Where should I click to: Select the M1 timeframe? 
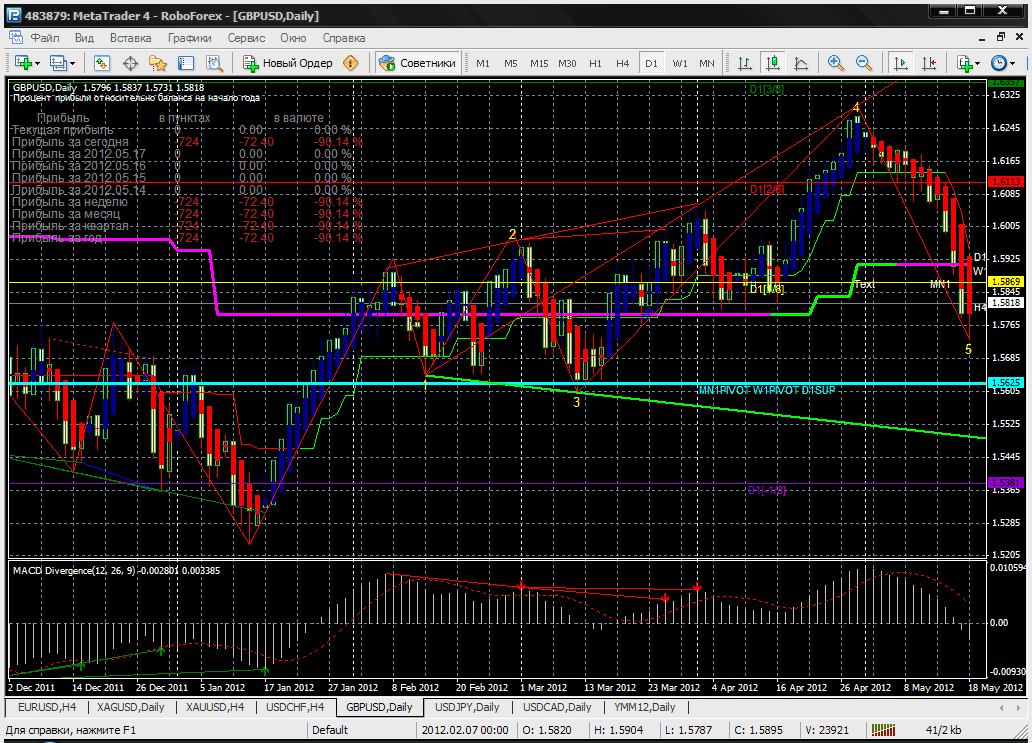[x=483, y=63]
